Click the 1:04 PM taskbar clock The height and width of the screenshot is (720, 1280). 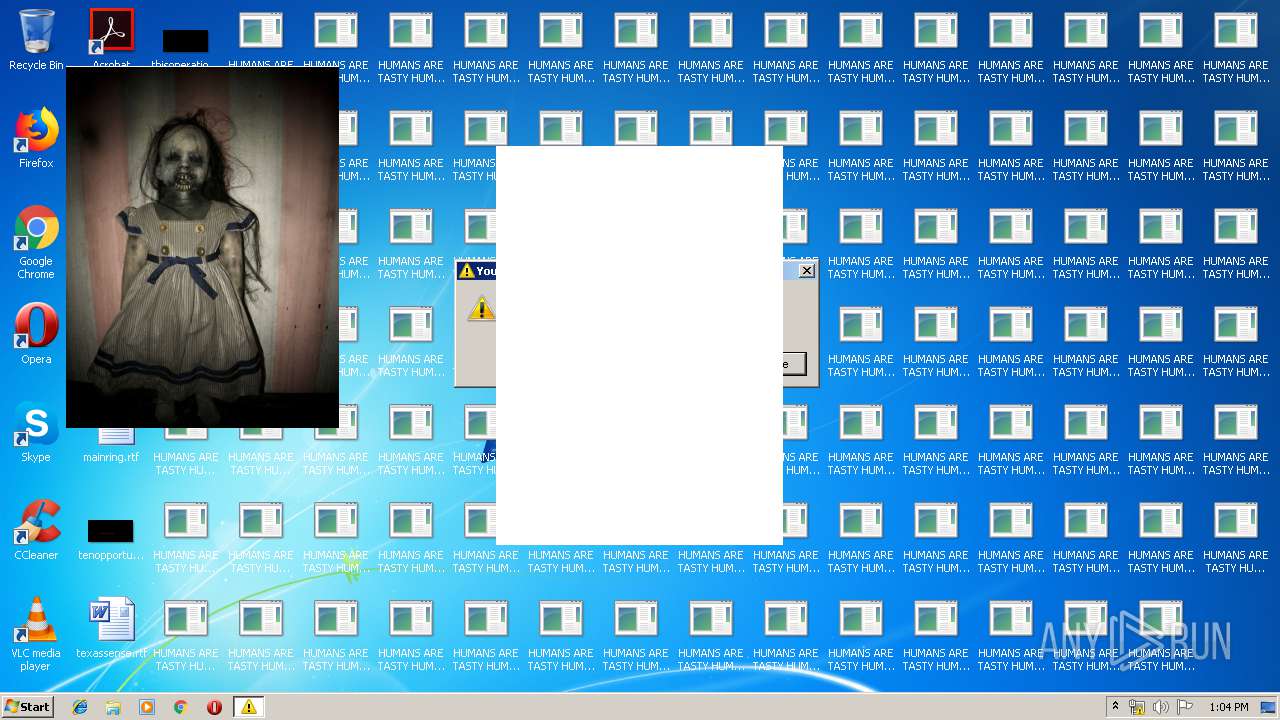coord(1228,707)
